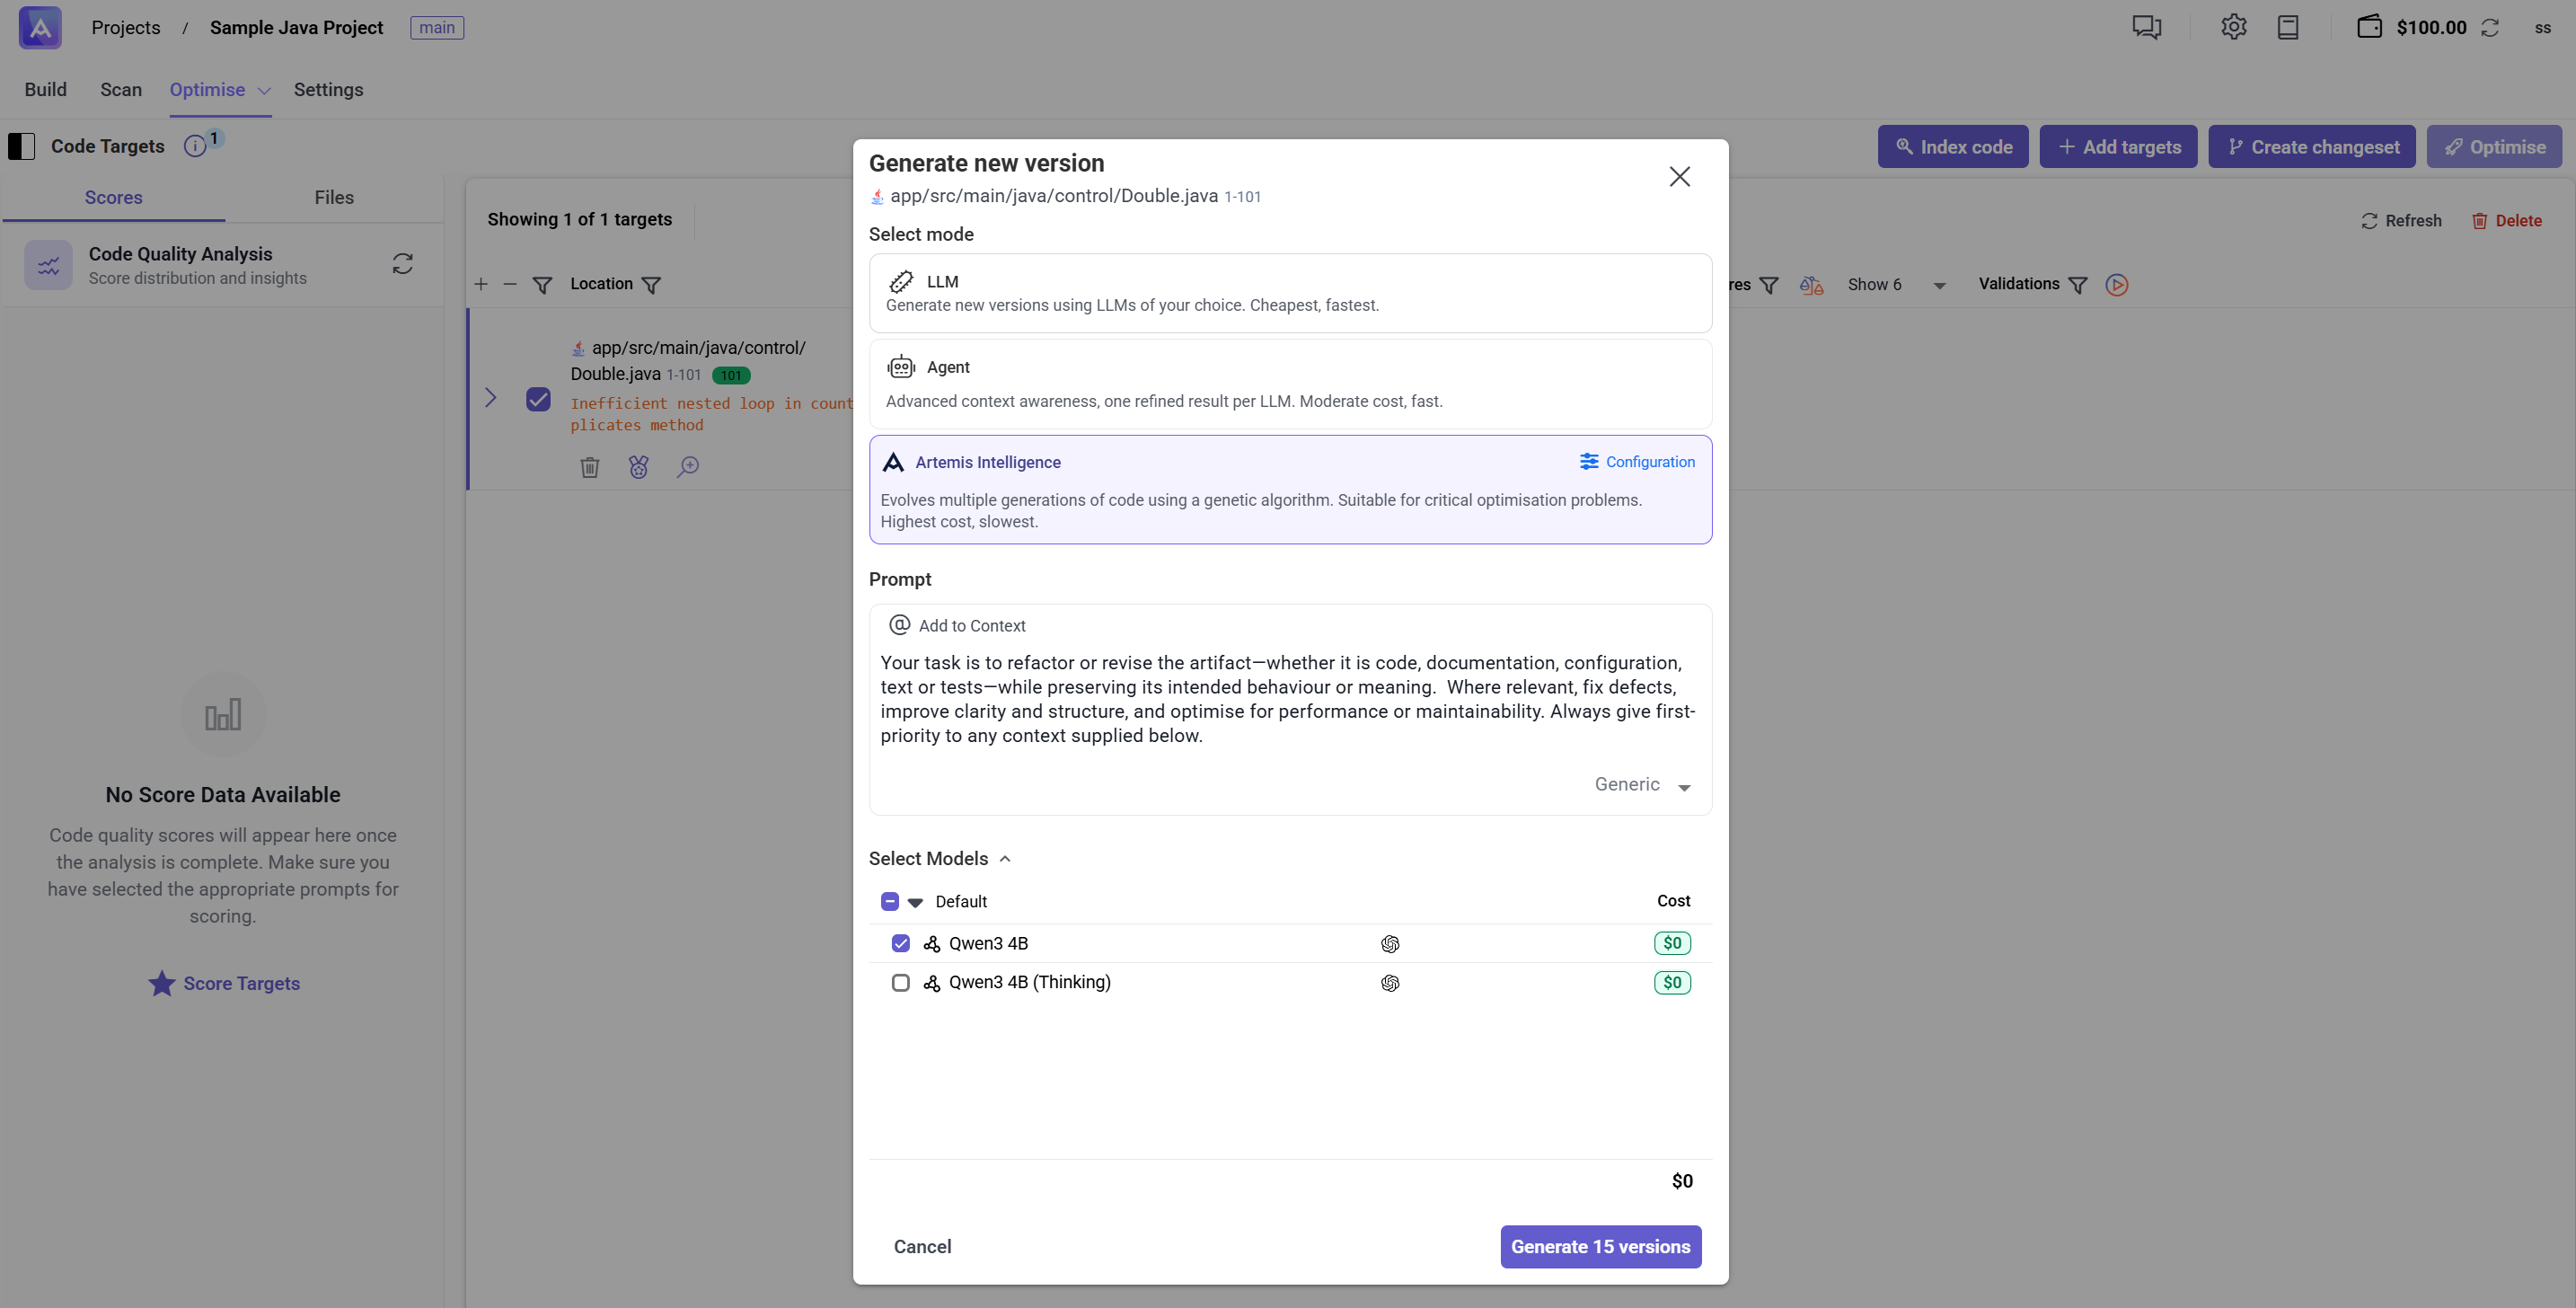Click the medal score icon under target
This screenshot has width=2576, height=1308.
[638, 467]
